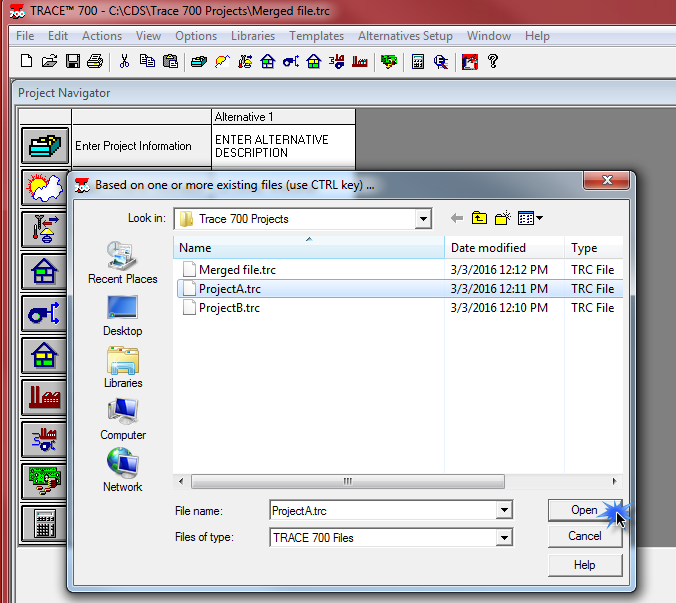This screenshot has width=676, height=603.
Task: Sort by the Date modified column header
Action: tap(504, 248)
